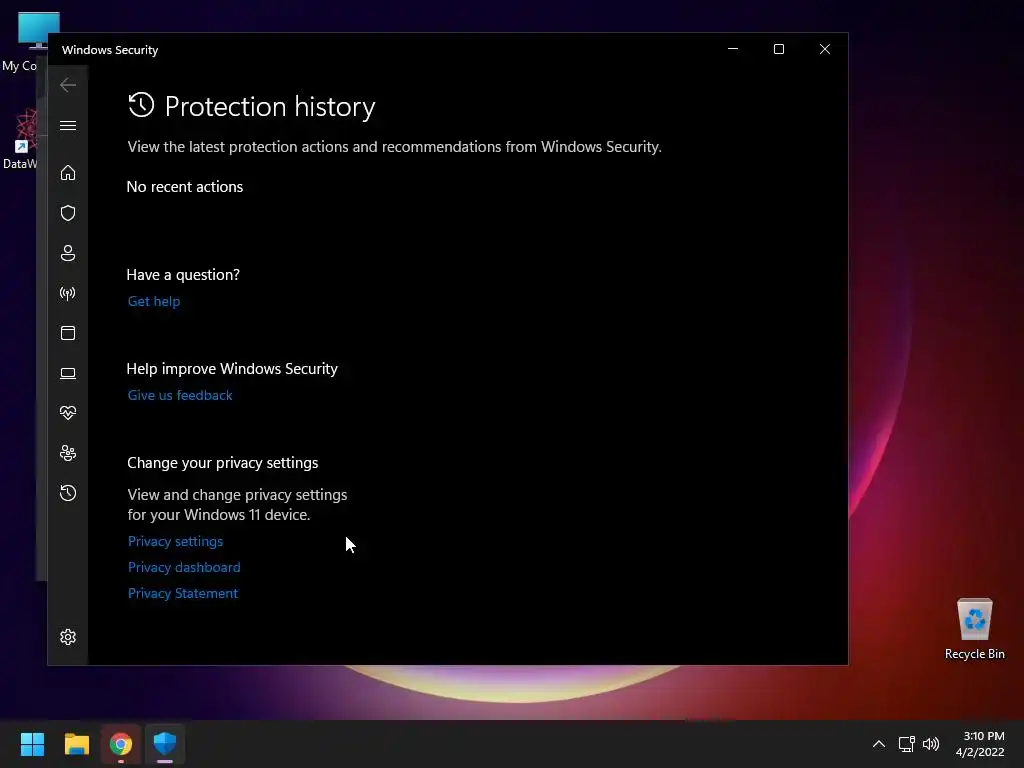Click the Get help link
1024x768 pixels.
pos(154,301)
